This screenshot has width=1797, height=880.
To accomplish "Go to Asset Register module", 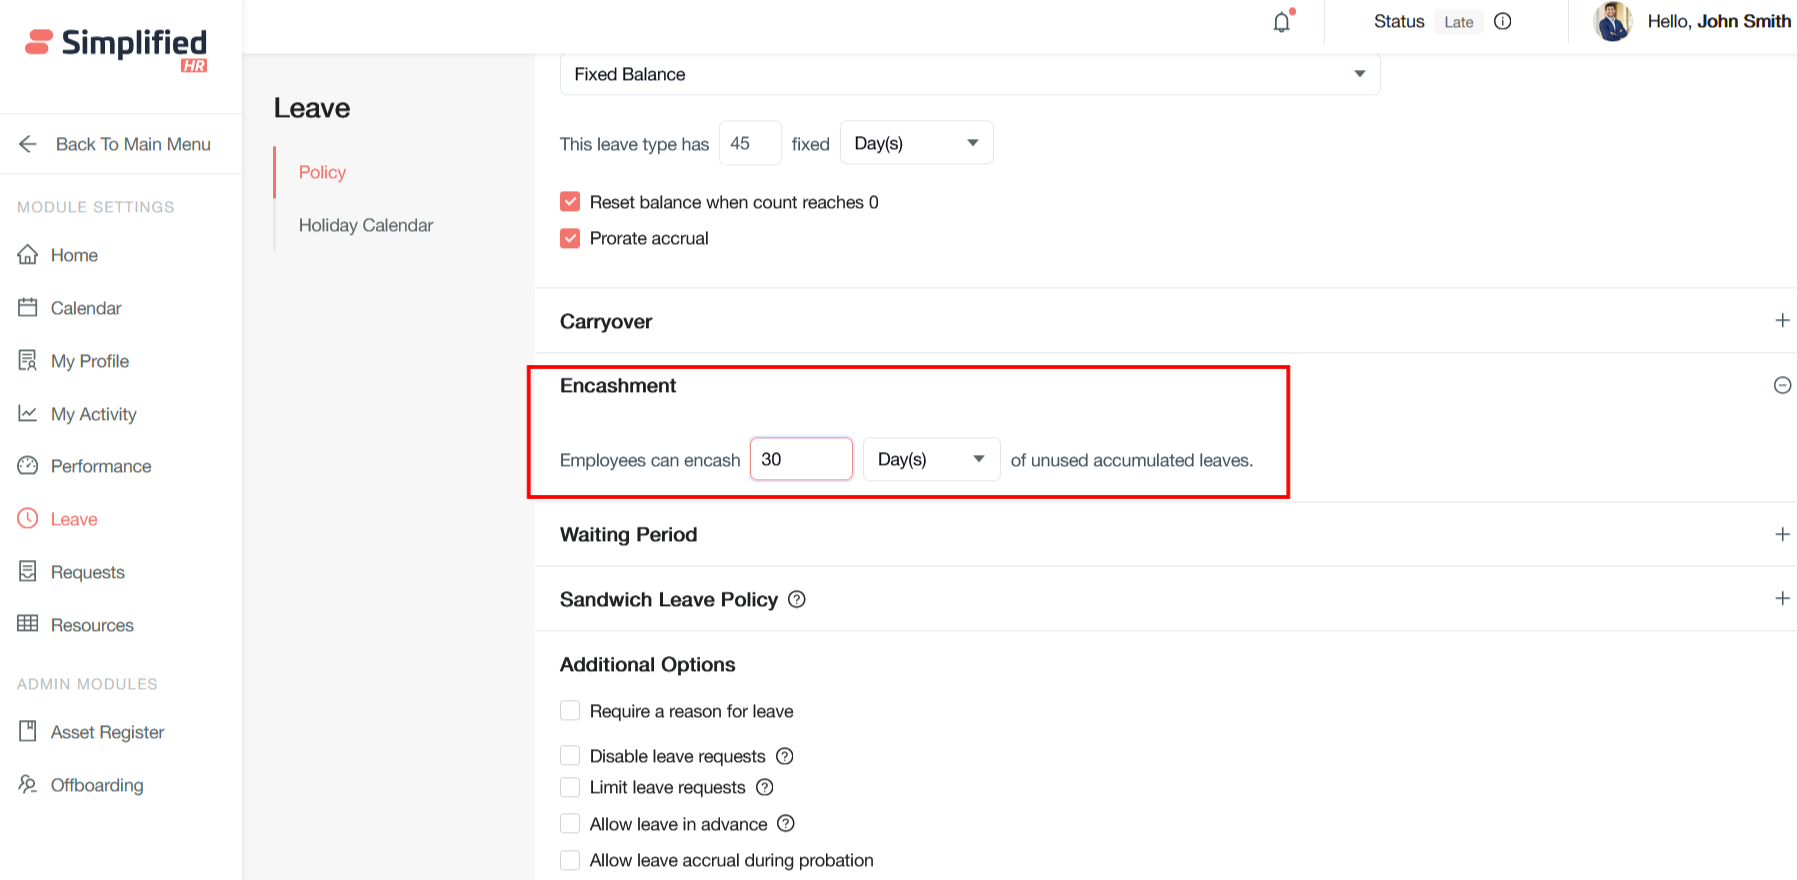I will point(107,732).
